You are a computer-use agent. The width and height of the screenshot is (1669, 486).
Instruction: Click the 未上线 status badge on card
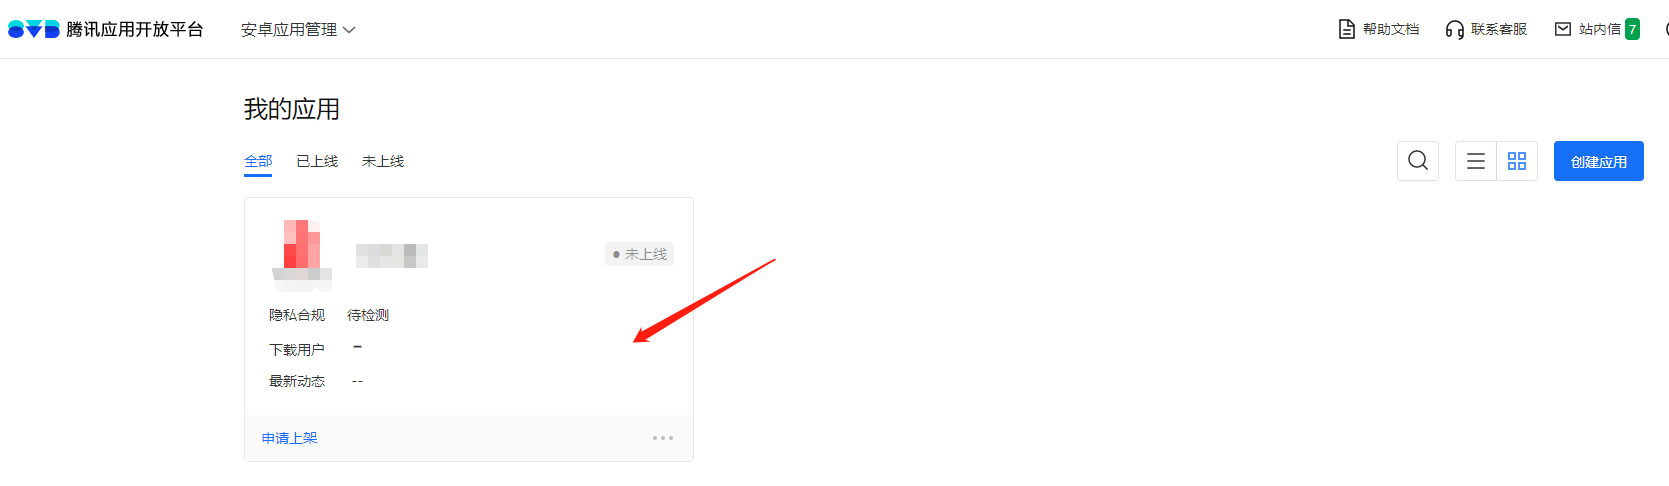(x=640, y=254)
